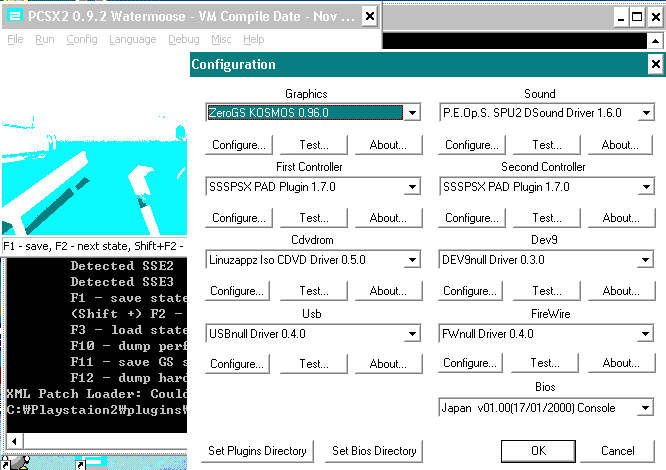Show About for Dev9 plugin
Screen dimensions: 666x470
621,291
